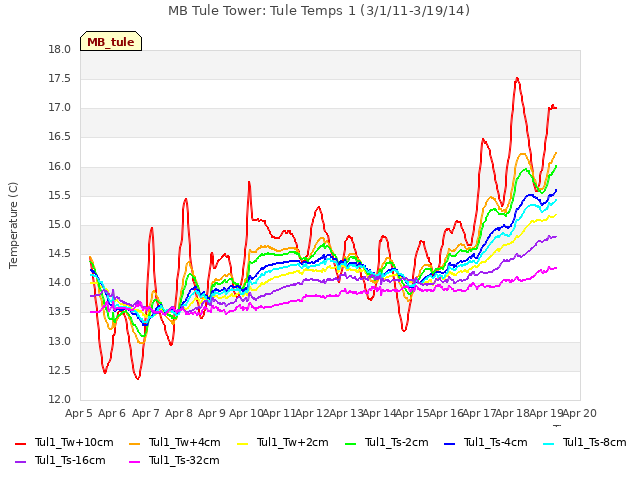This screenshot has width=640, height=480.
Task: Click the red Tul1_Tw+10cm legend swatch
Action: pyautogui.click(x=20, y=444)
